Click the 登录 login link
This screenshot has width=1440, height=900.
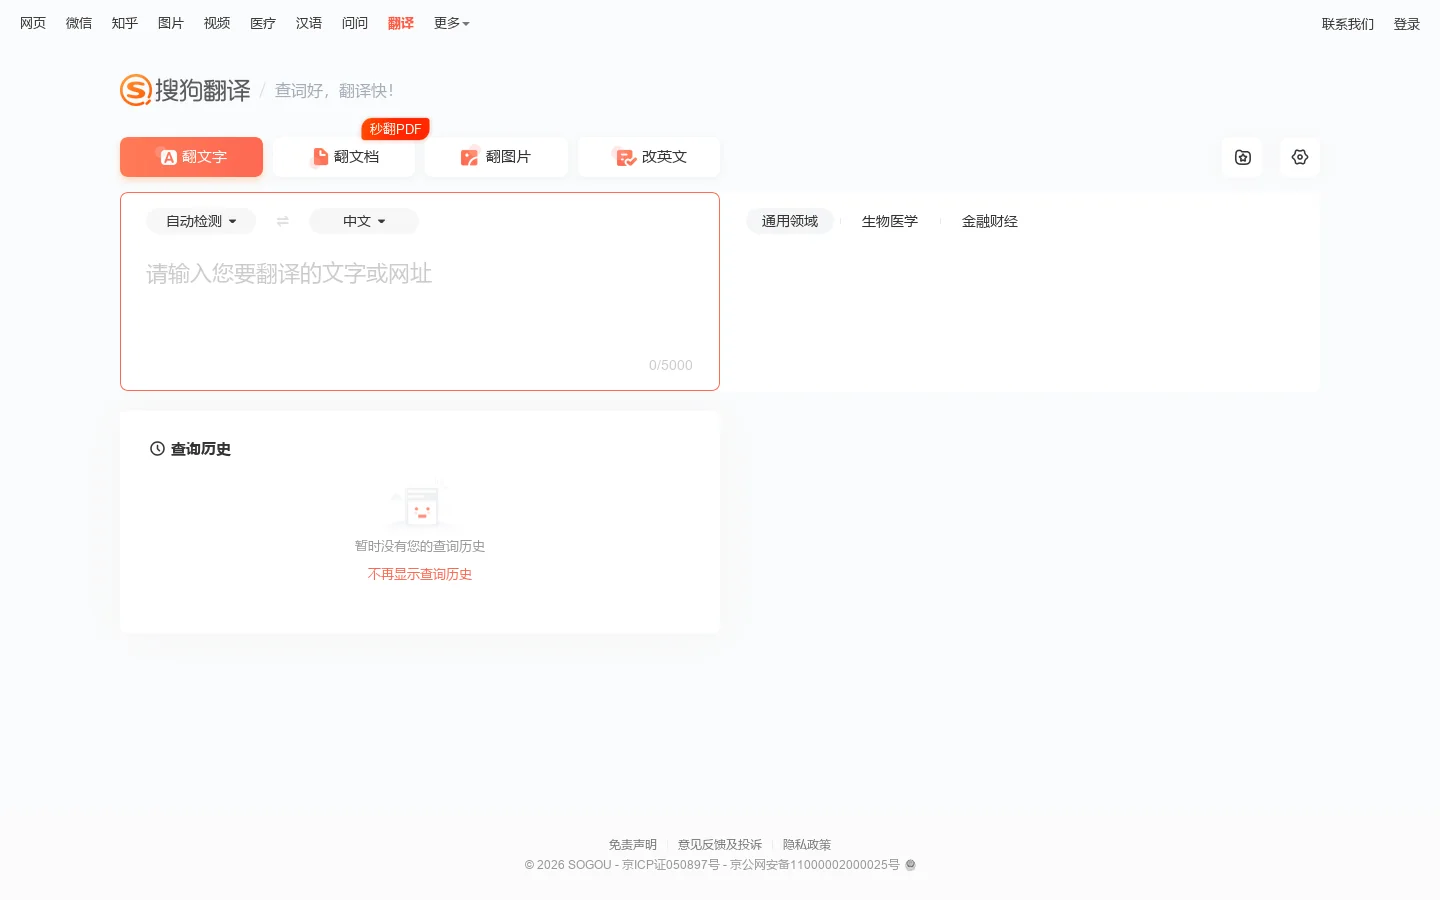point(1407,24)
